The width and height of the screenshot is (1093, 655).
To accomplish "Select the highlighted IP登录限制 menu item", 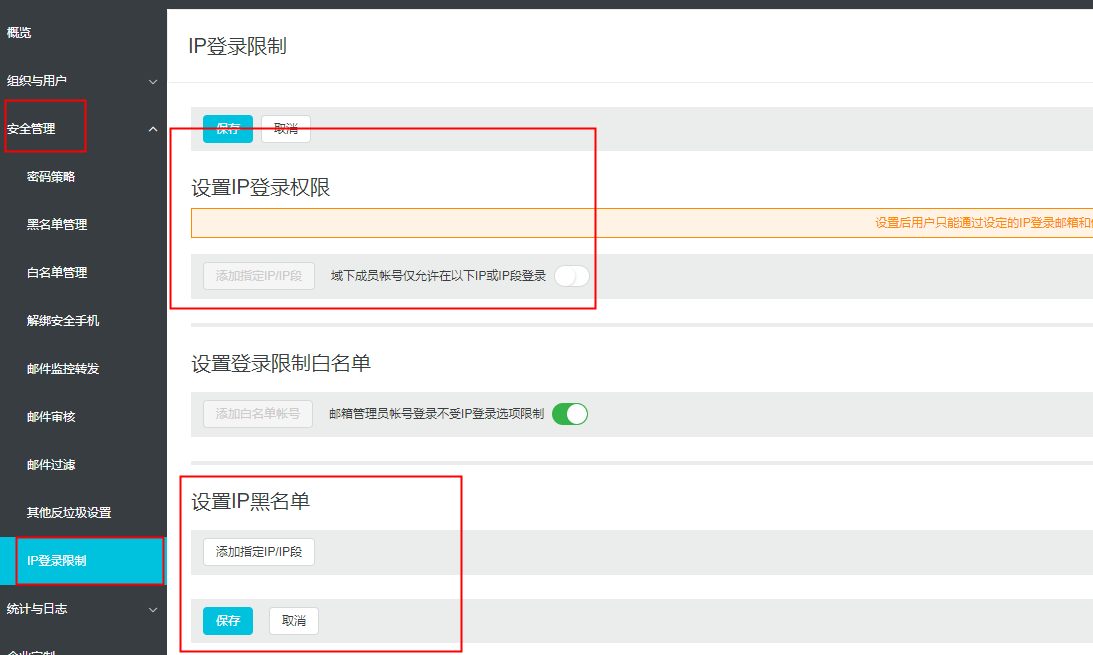I will tap(57, 561).
